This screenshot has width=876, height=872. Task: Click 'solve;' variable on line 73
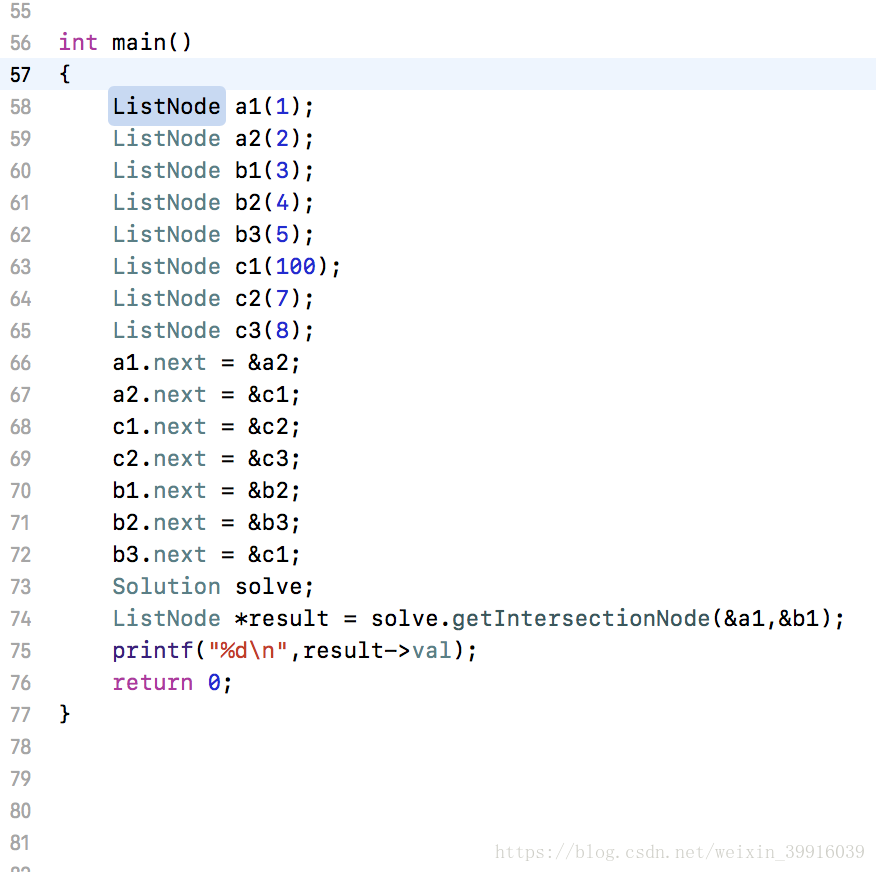(274, 587)
